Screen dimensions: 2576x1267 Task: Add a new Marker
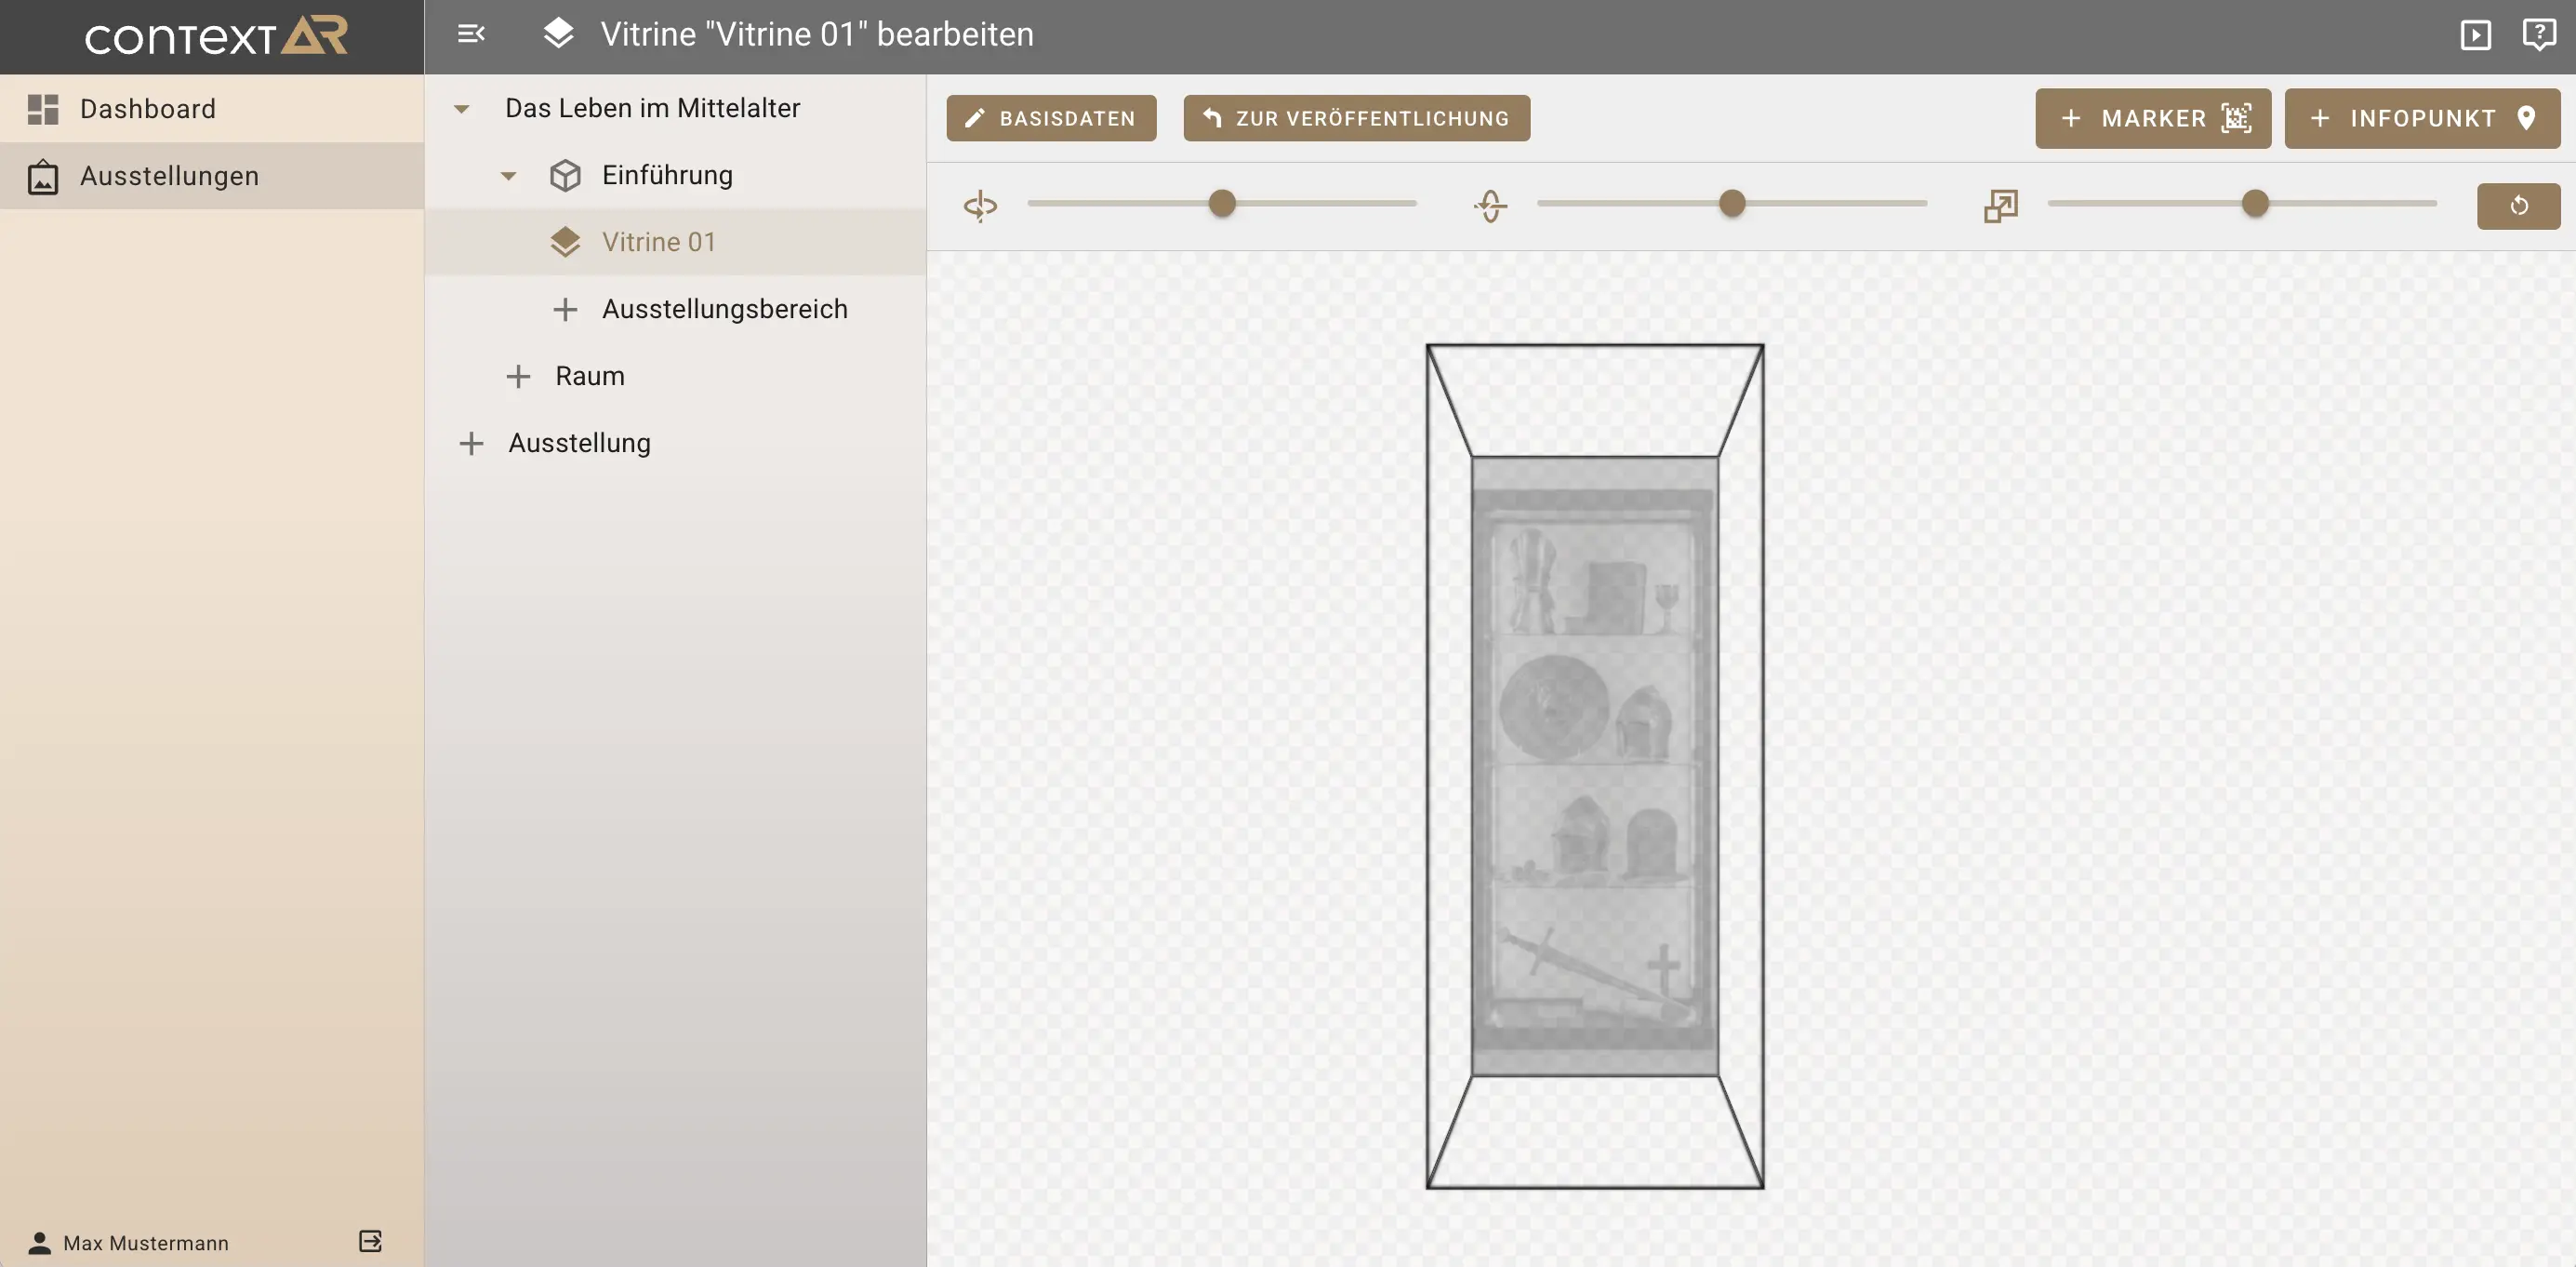pyautogui.click(x=2152, y=118)
